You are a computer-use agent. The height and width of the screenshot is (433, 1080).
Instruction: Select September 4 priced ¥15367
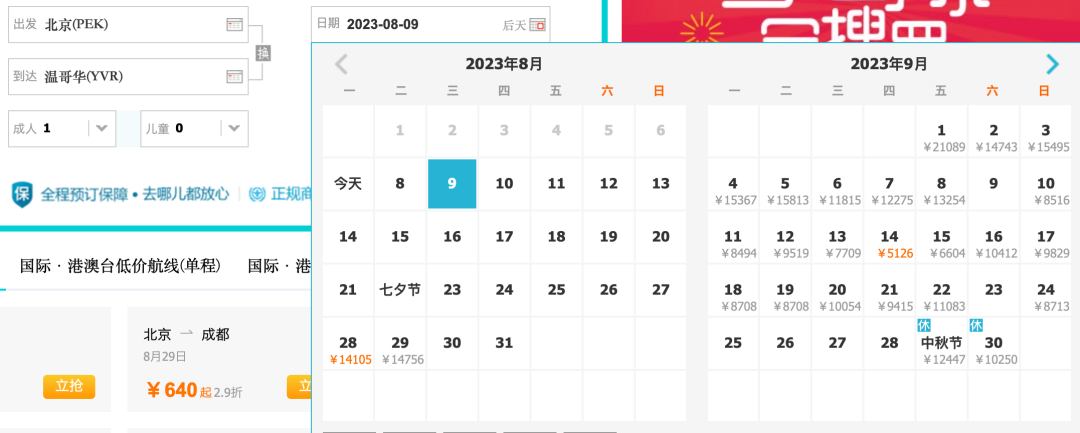point(733,184)
